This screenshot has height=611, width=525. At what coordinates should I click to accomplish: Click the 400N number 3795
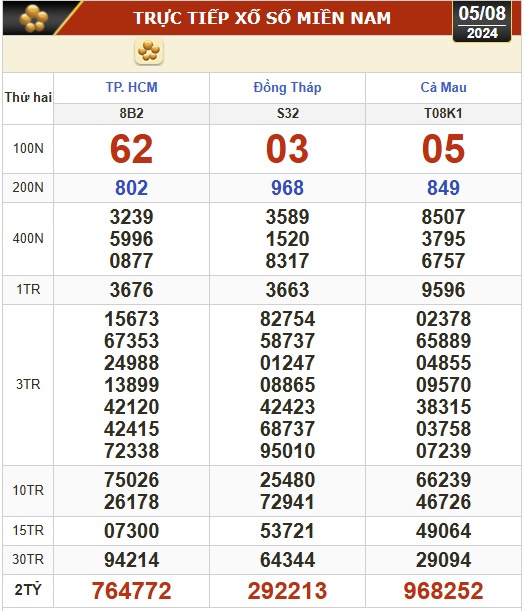pyautogui.click(x=444, y=239)
